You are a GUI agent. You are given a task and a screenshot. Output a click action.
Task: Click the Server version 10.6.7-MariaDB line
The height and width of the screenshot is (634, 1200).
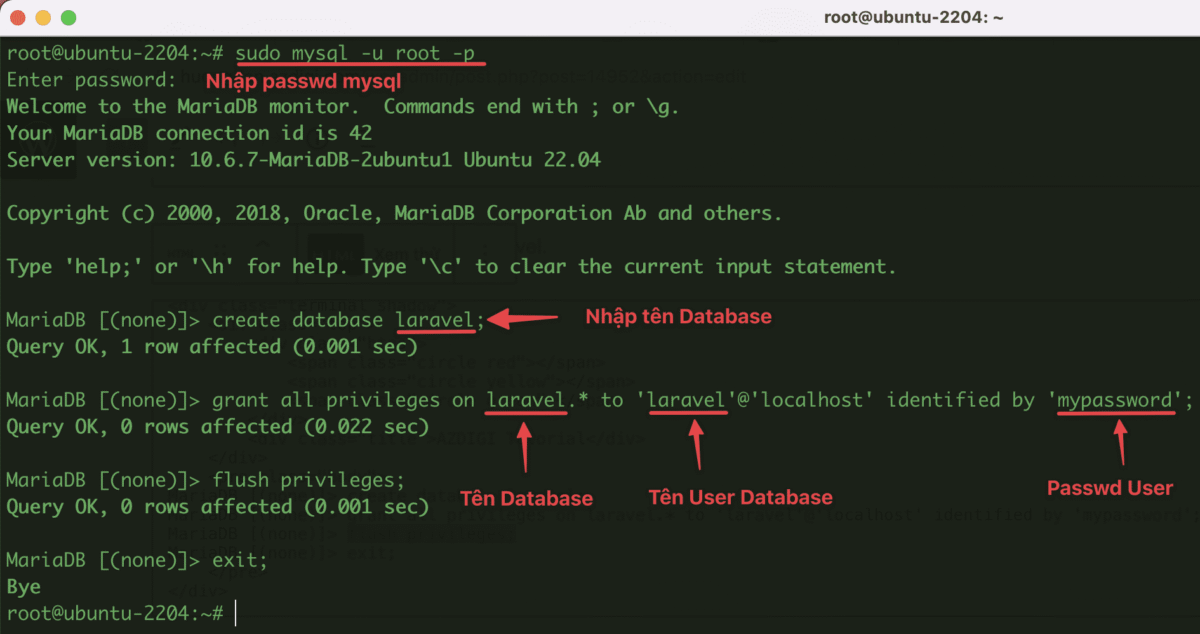pos(303,160)
